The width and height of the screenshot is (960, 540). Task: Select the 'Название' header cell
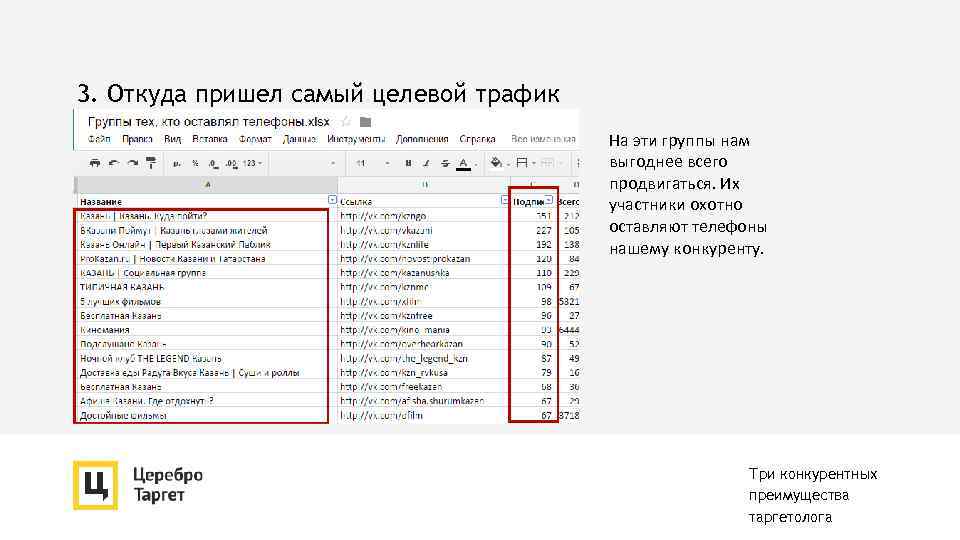206,201
